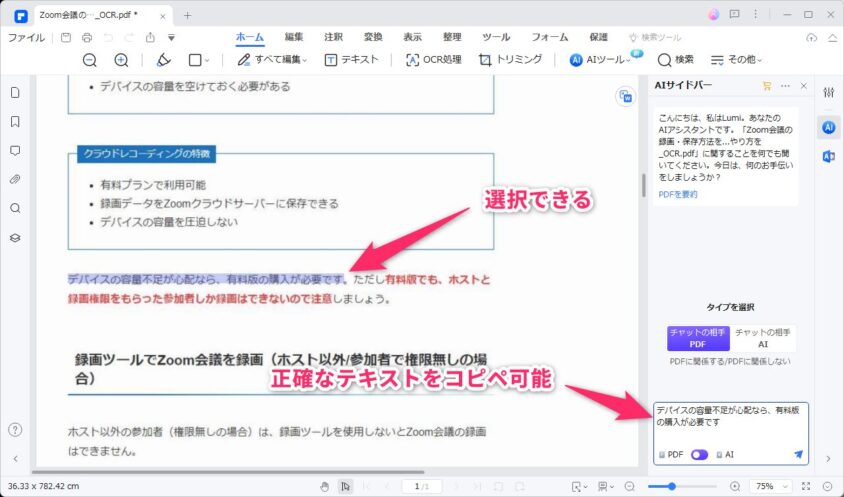Choose チャットの相手 AI mode
The height and width of the screenshot is (497, 844).
762,338
